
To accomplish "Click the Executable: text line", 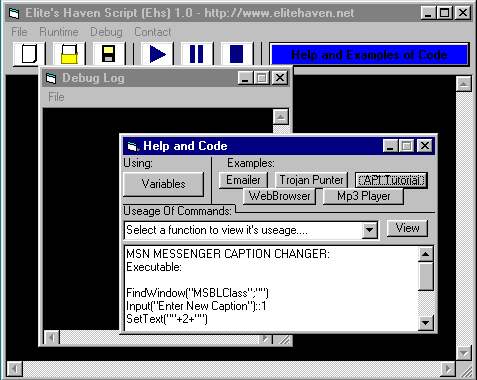I will [154, 267].
